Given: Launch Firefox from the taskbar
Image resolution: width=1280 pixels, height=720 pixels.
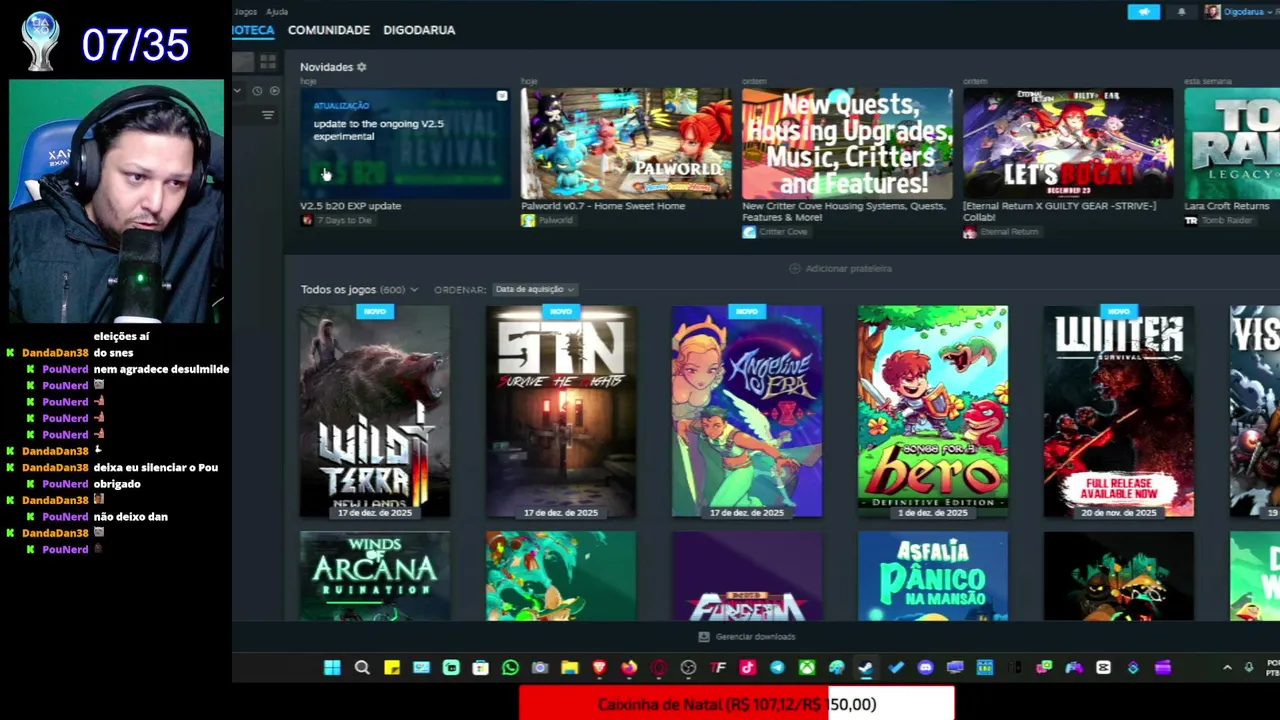Looking at the screenshot, I should pyautogui.click(x=629, y=668).
